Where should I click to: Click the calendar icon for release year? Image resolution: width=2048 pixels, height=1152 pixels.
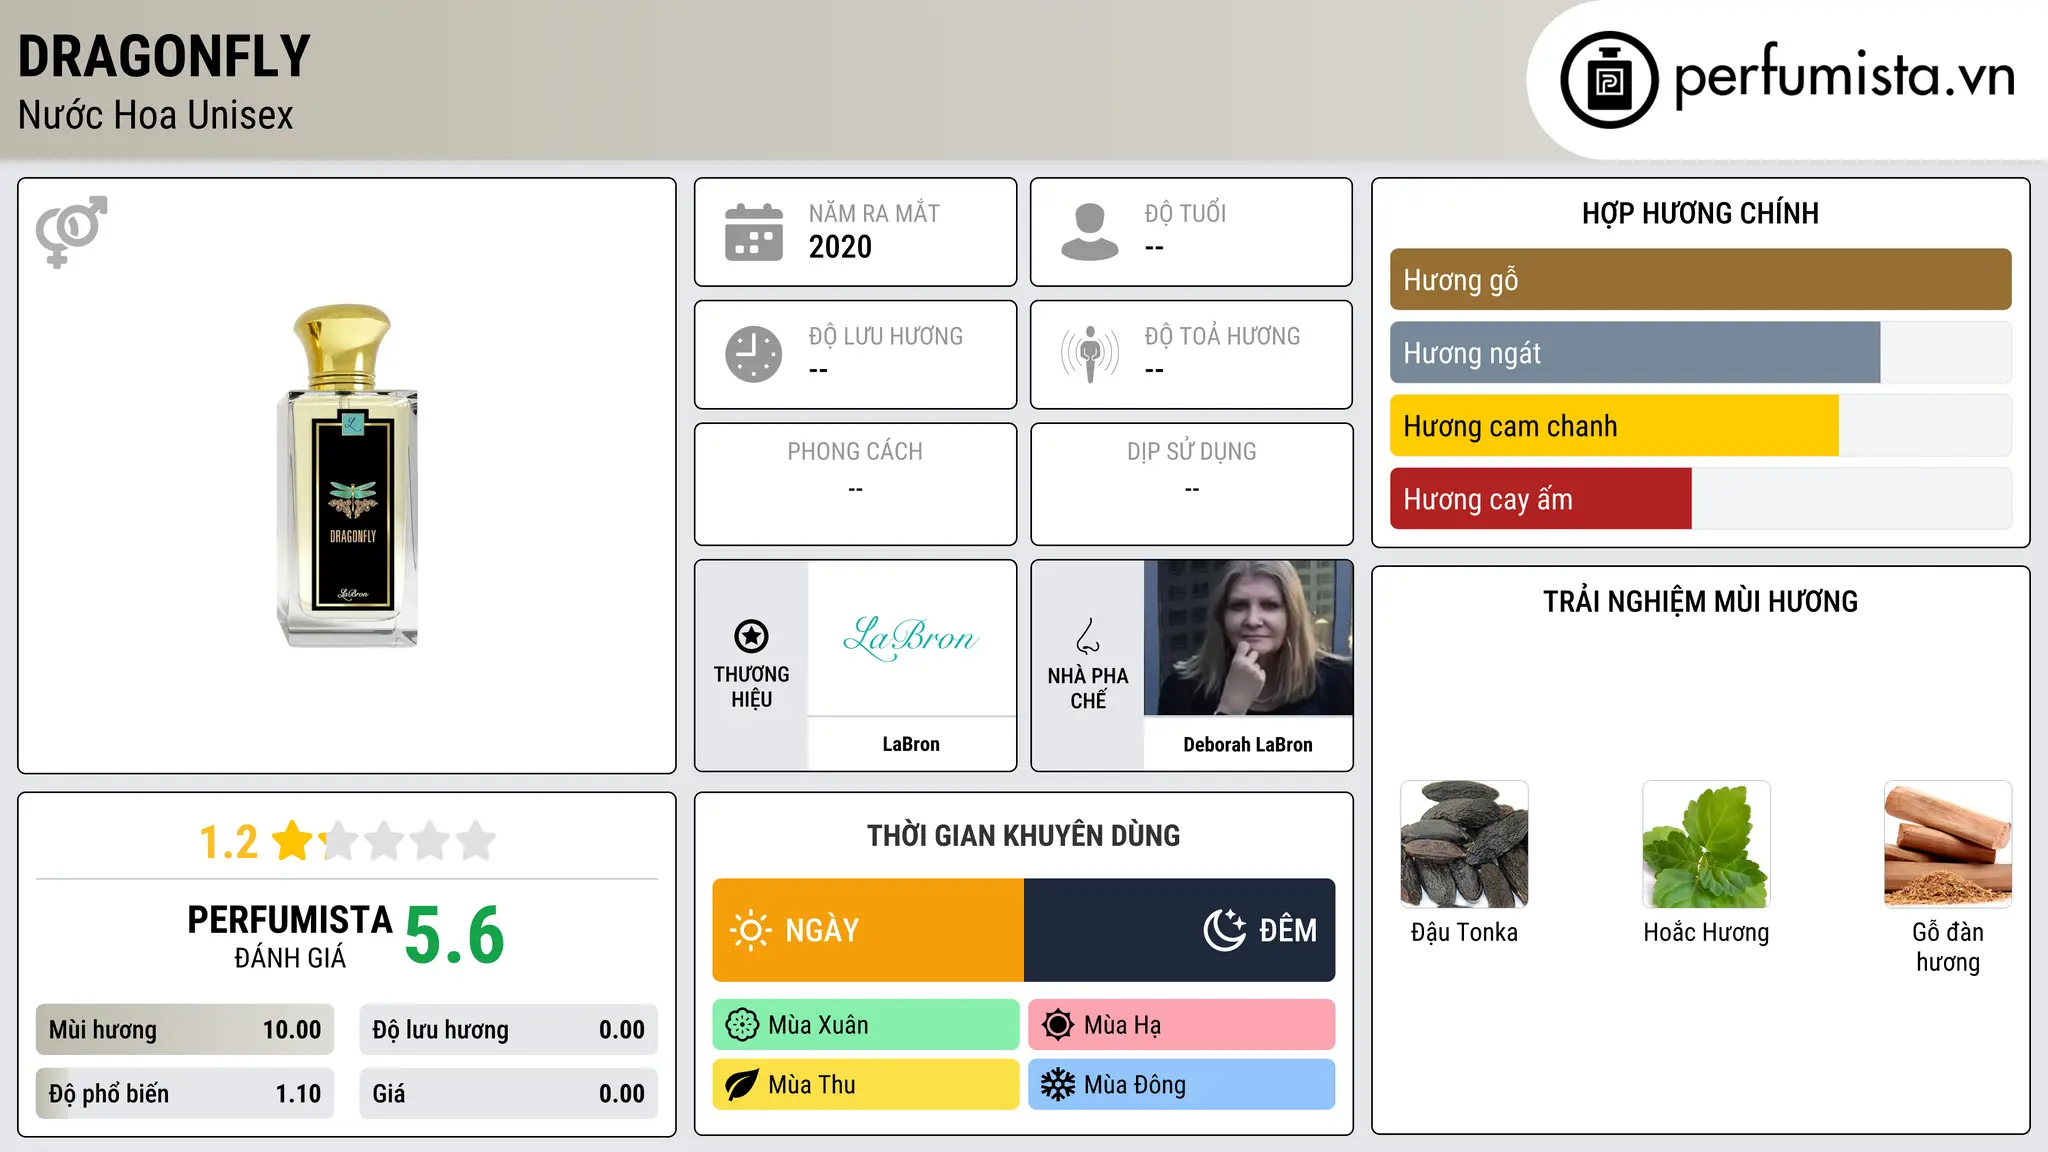pyautogui.click(x=754, y=232)
